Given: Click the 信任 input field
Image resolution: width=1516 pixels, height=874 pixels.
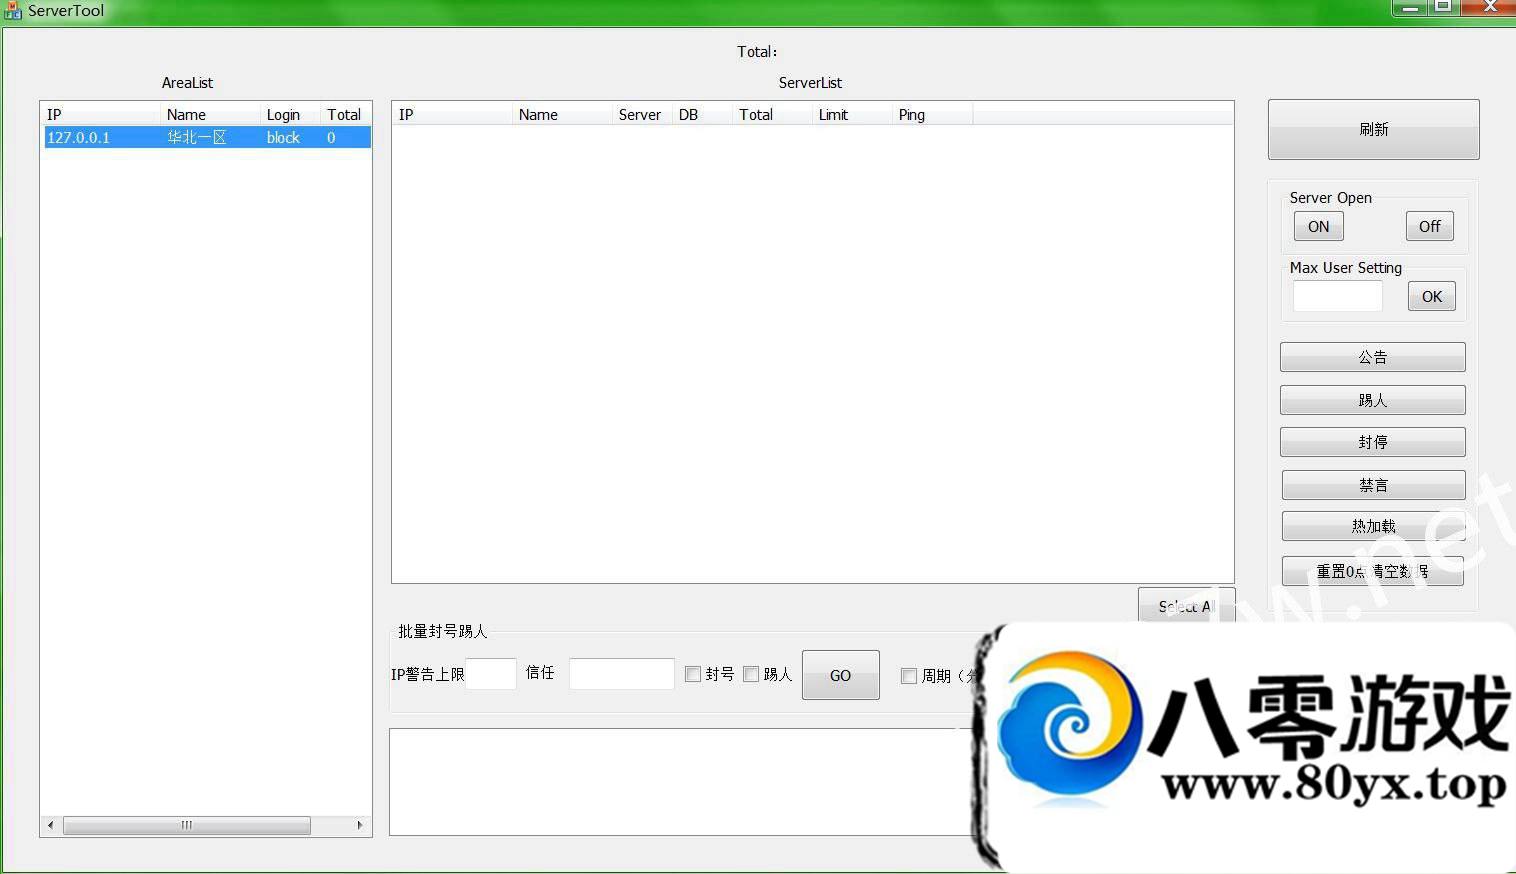Looking at the screenshot, I should [621, 674].
